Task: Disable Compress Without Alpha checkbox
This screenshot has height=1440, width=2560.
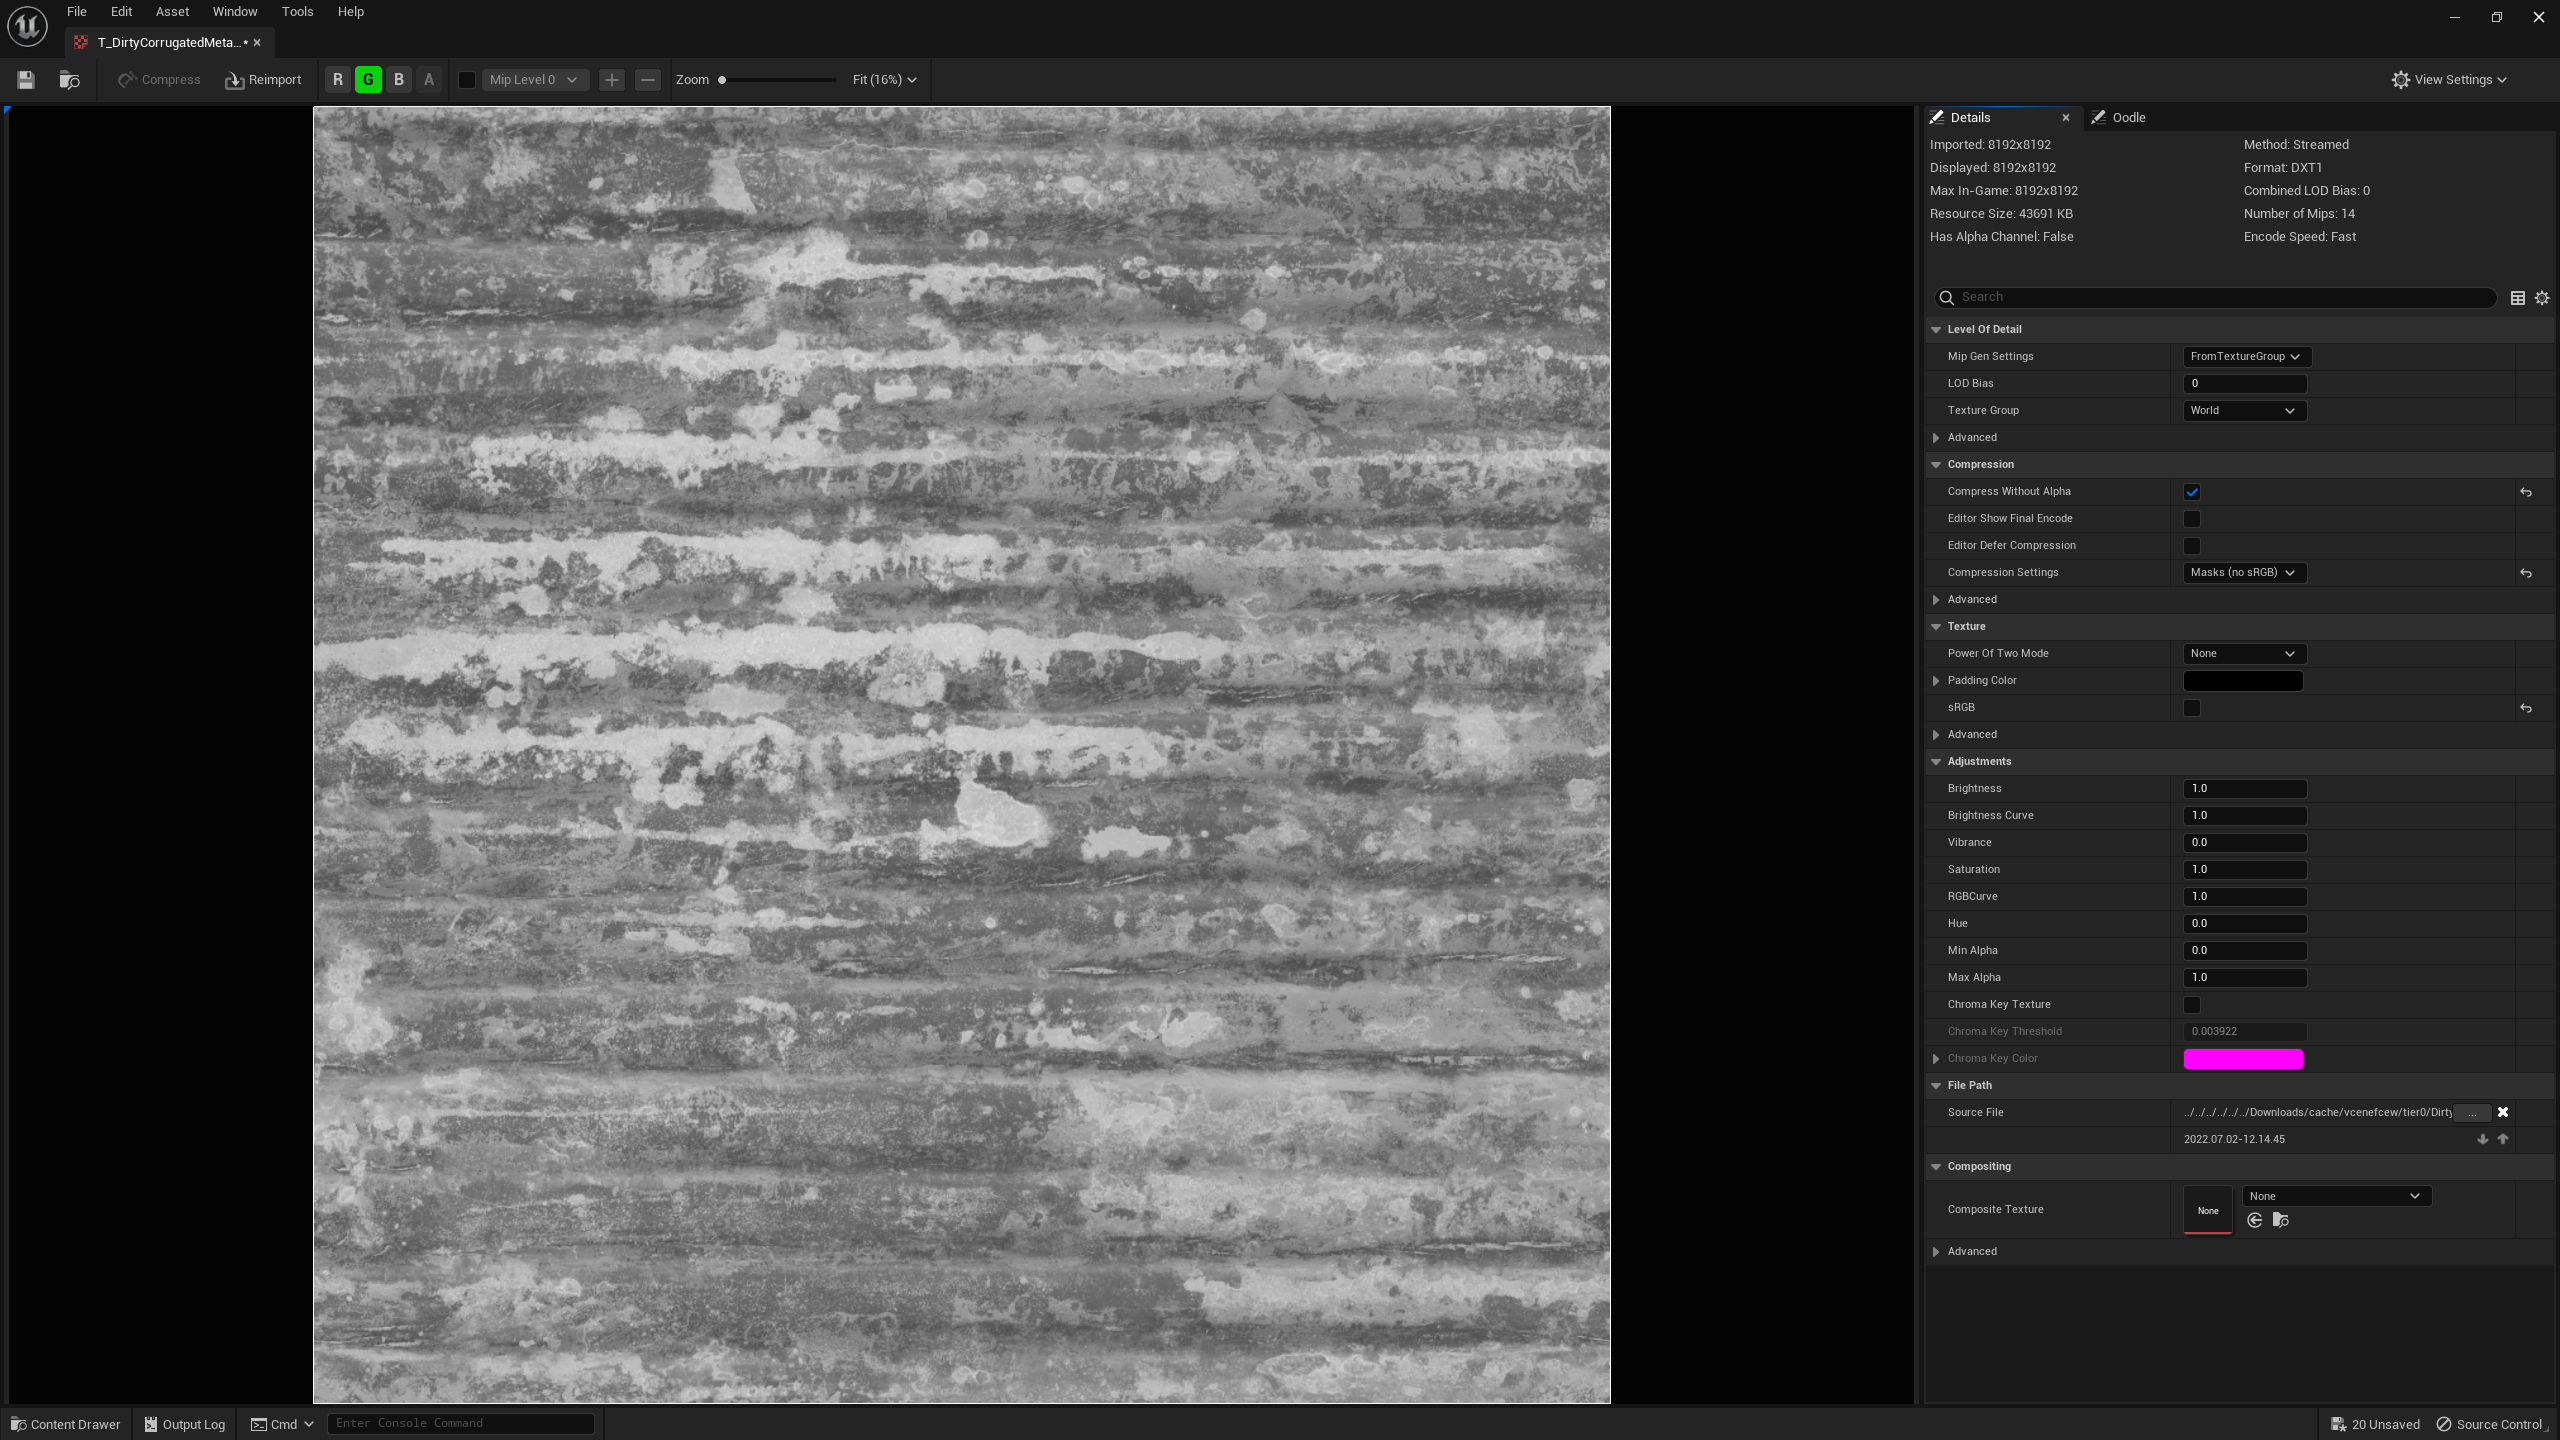Action: point(2192,492)
